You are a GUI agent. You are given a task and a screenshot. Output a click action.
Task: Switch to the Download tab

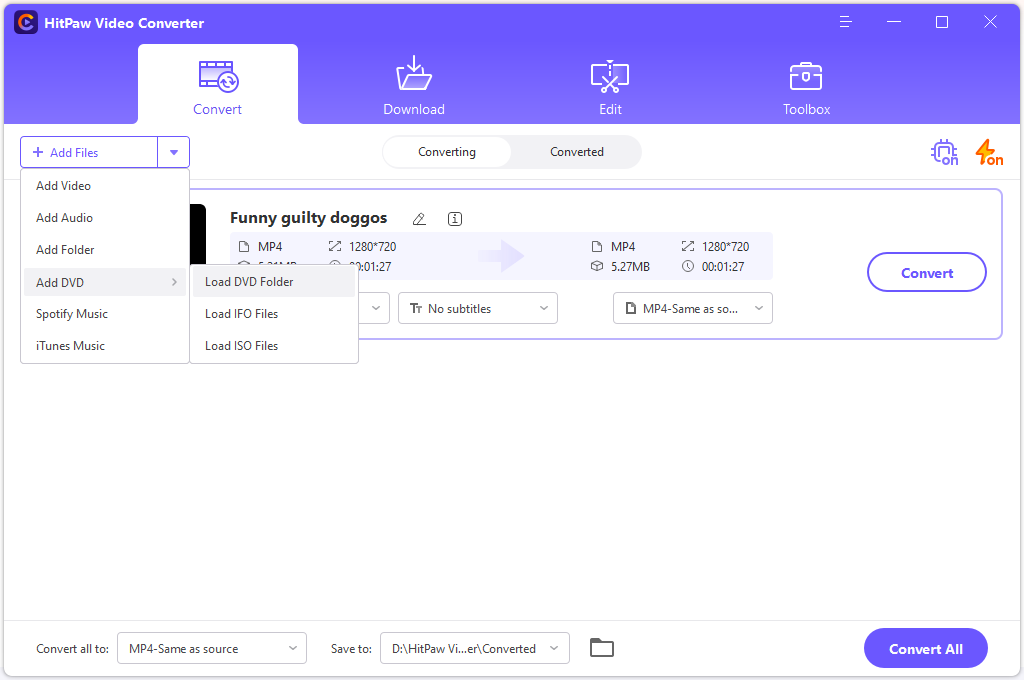(x=414, y=85)
